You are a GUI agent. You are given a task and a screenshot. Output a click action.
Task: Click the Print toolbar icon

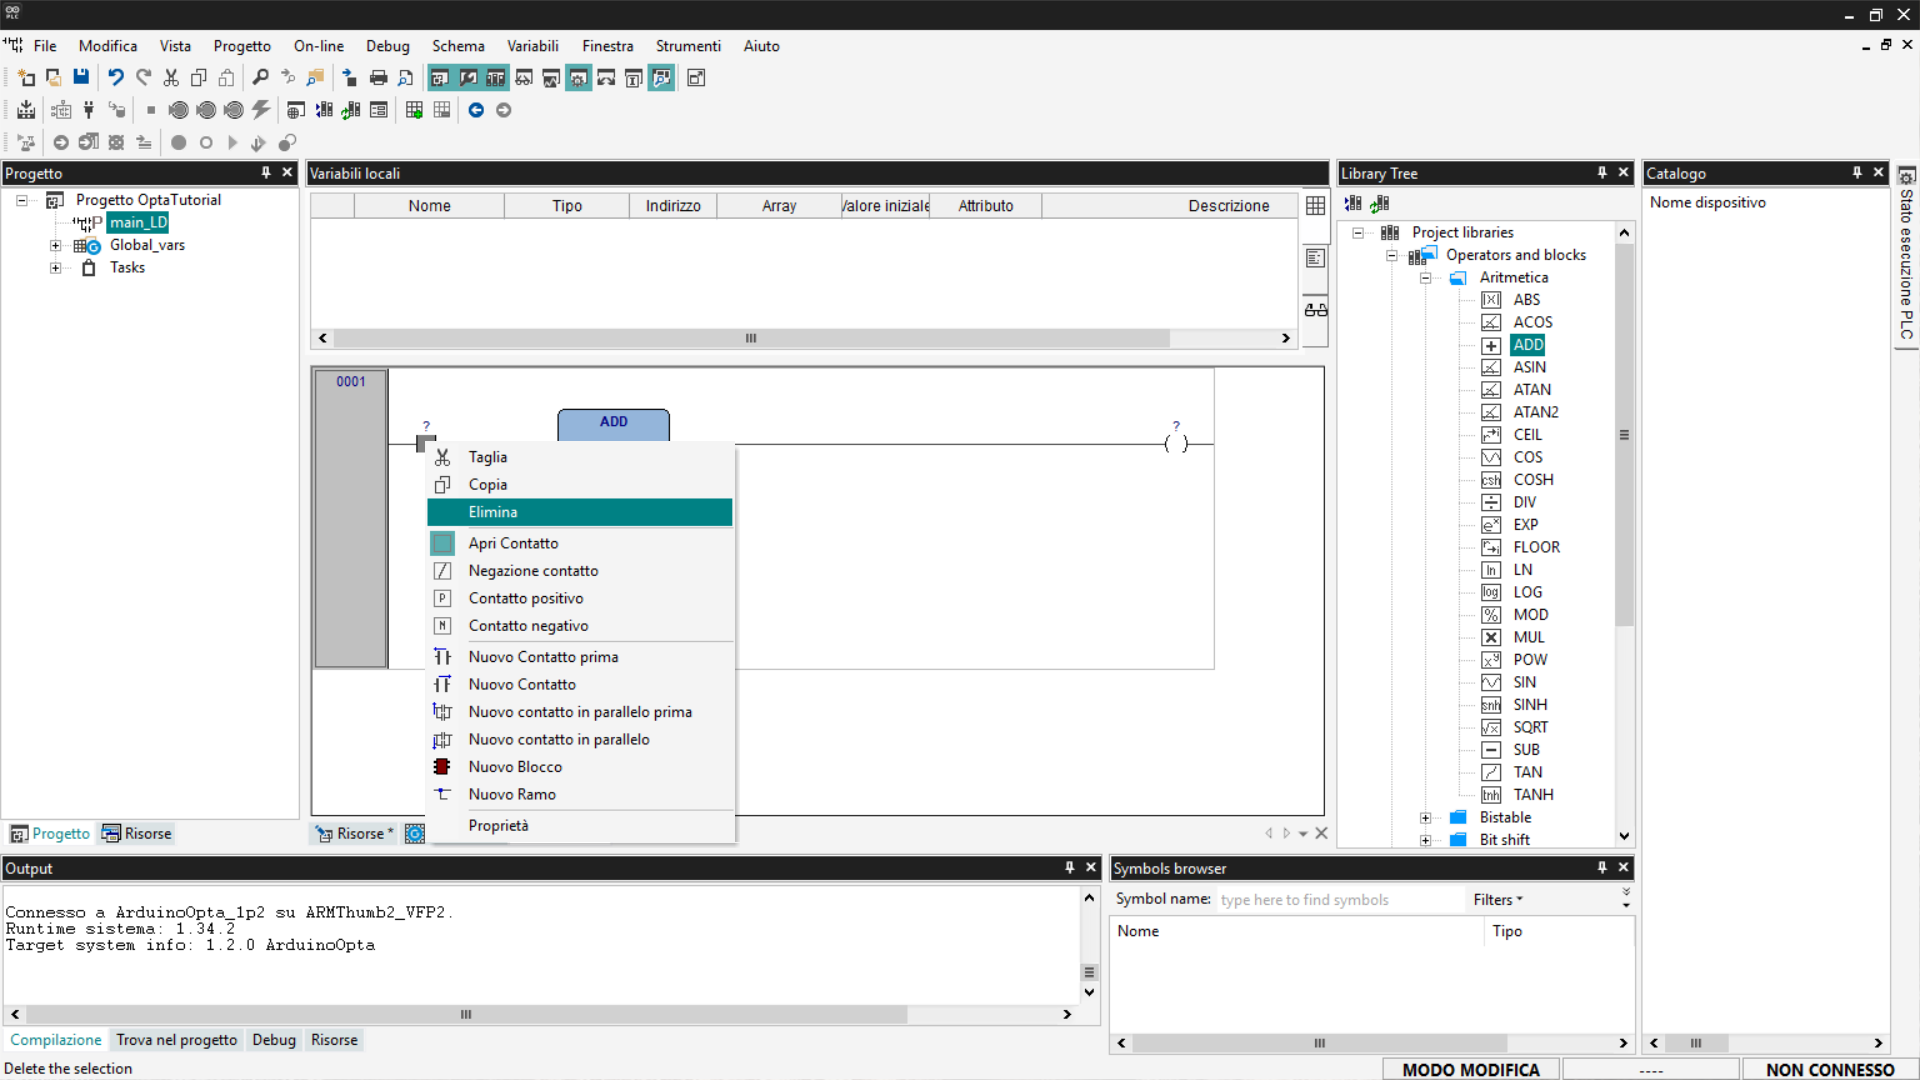click(378, 77)
